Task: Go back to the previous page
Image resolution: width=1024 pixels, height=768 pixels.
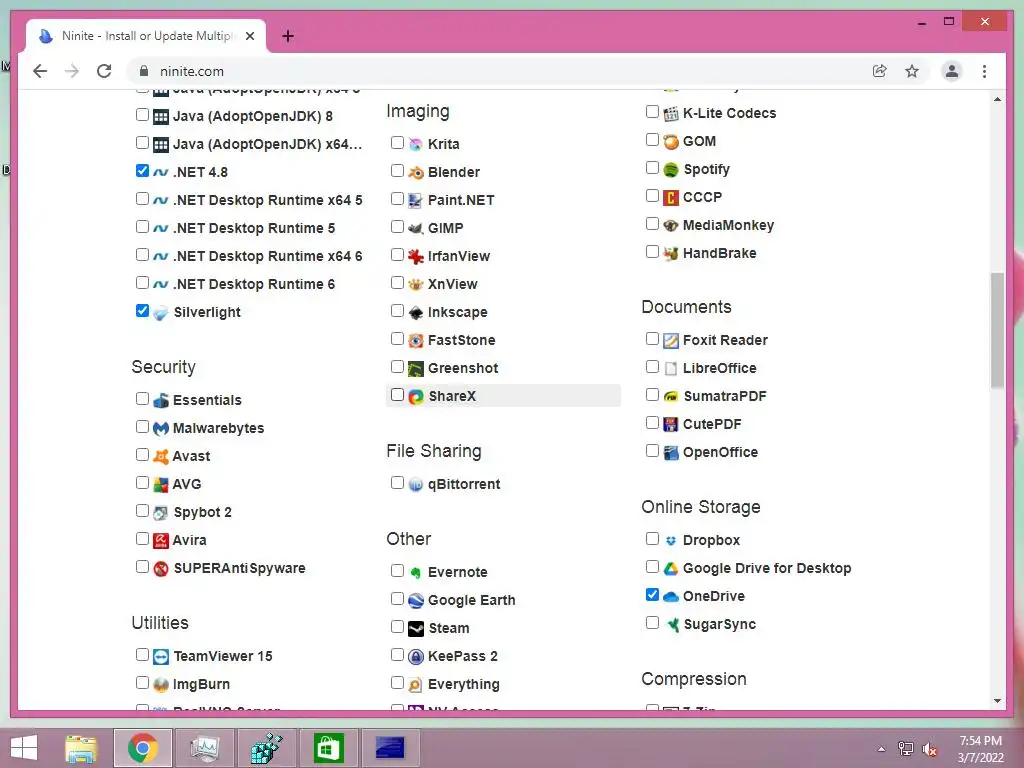Action: (x=40, y=71)
